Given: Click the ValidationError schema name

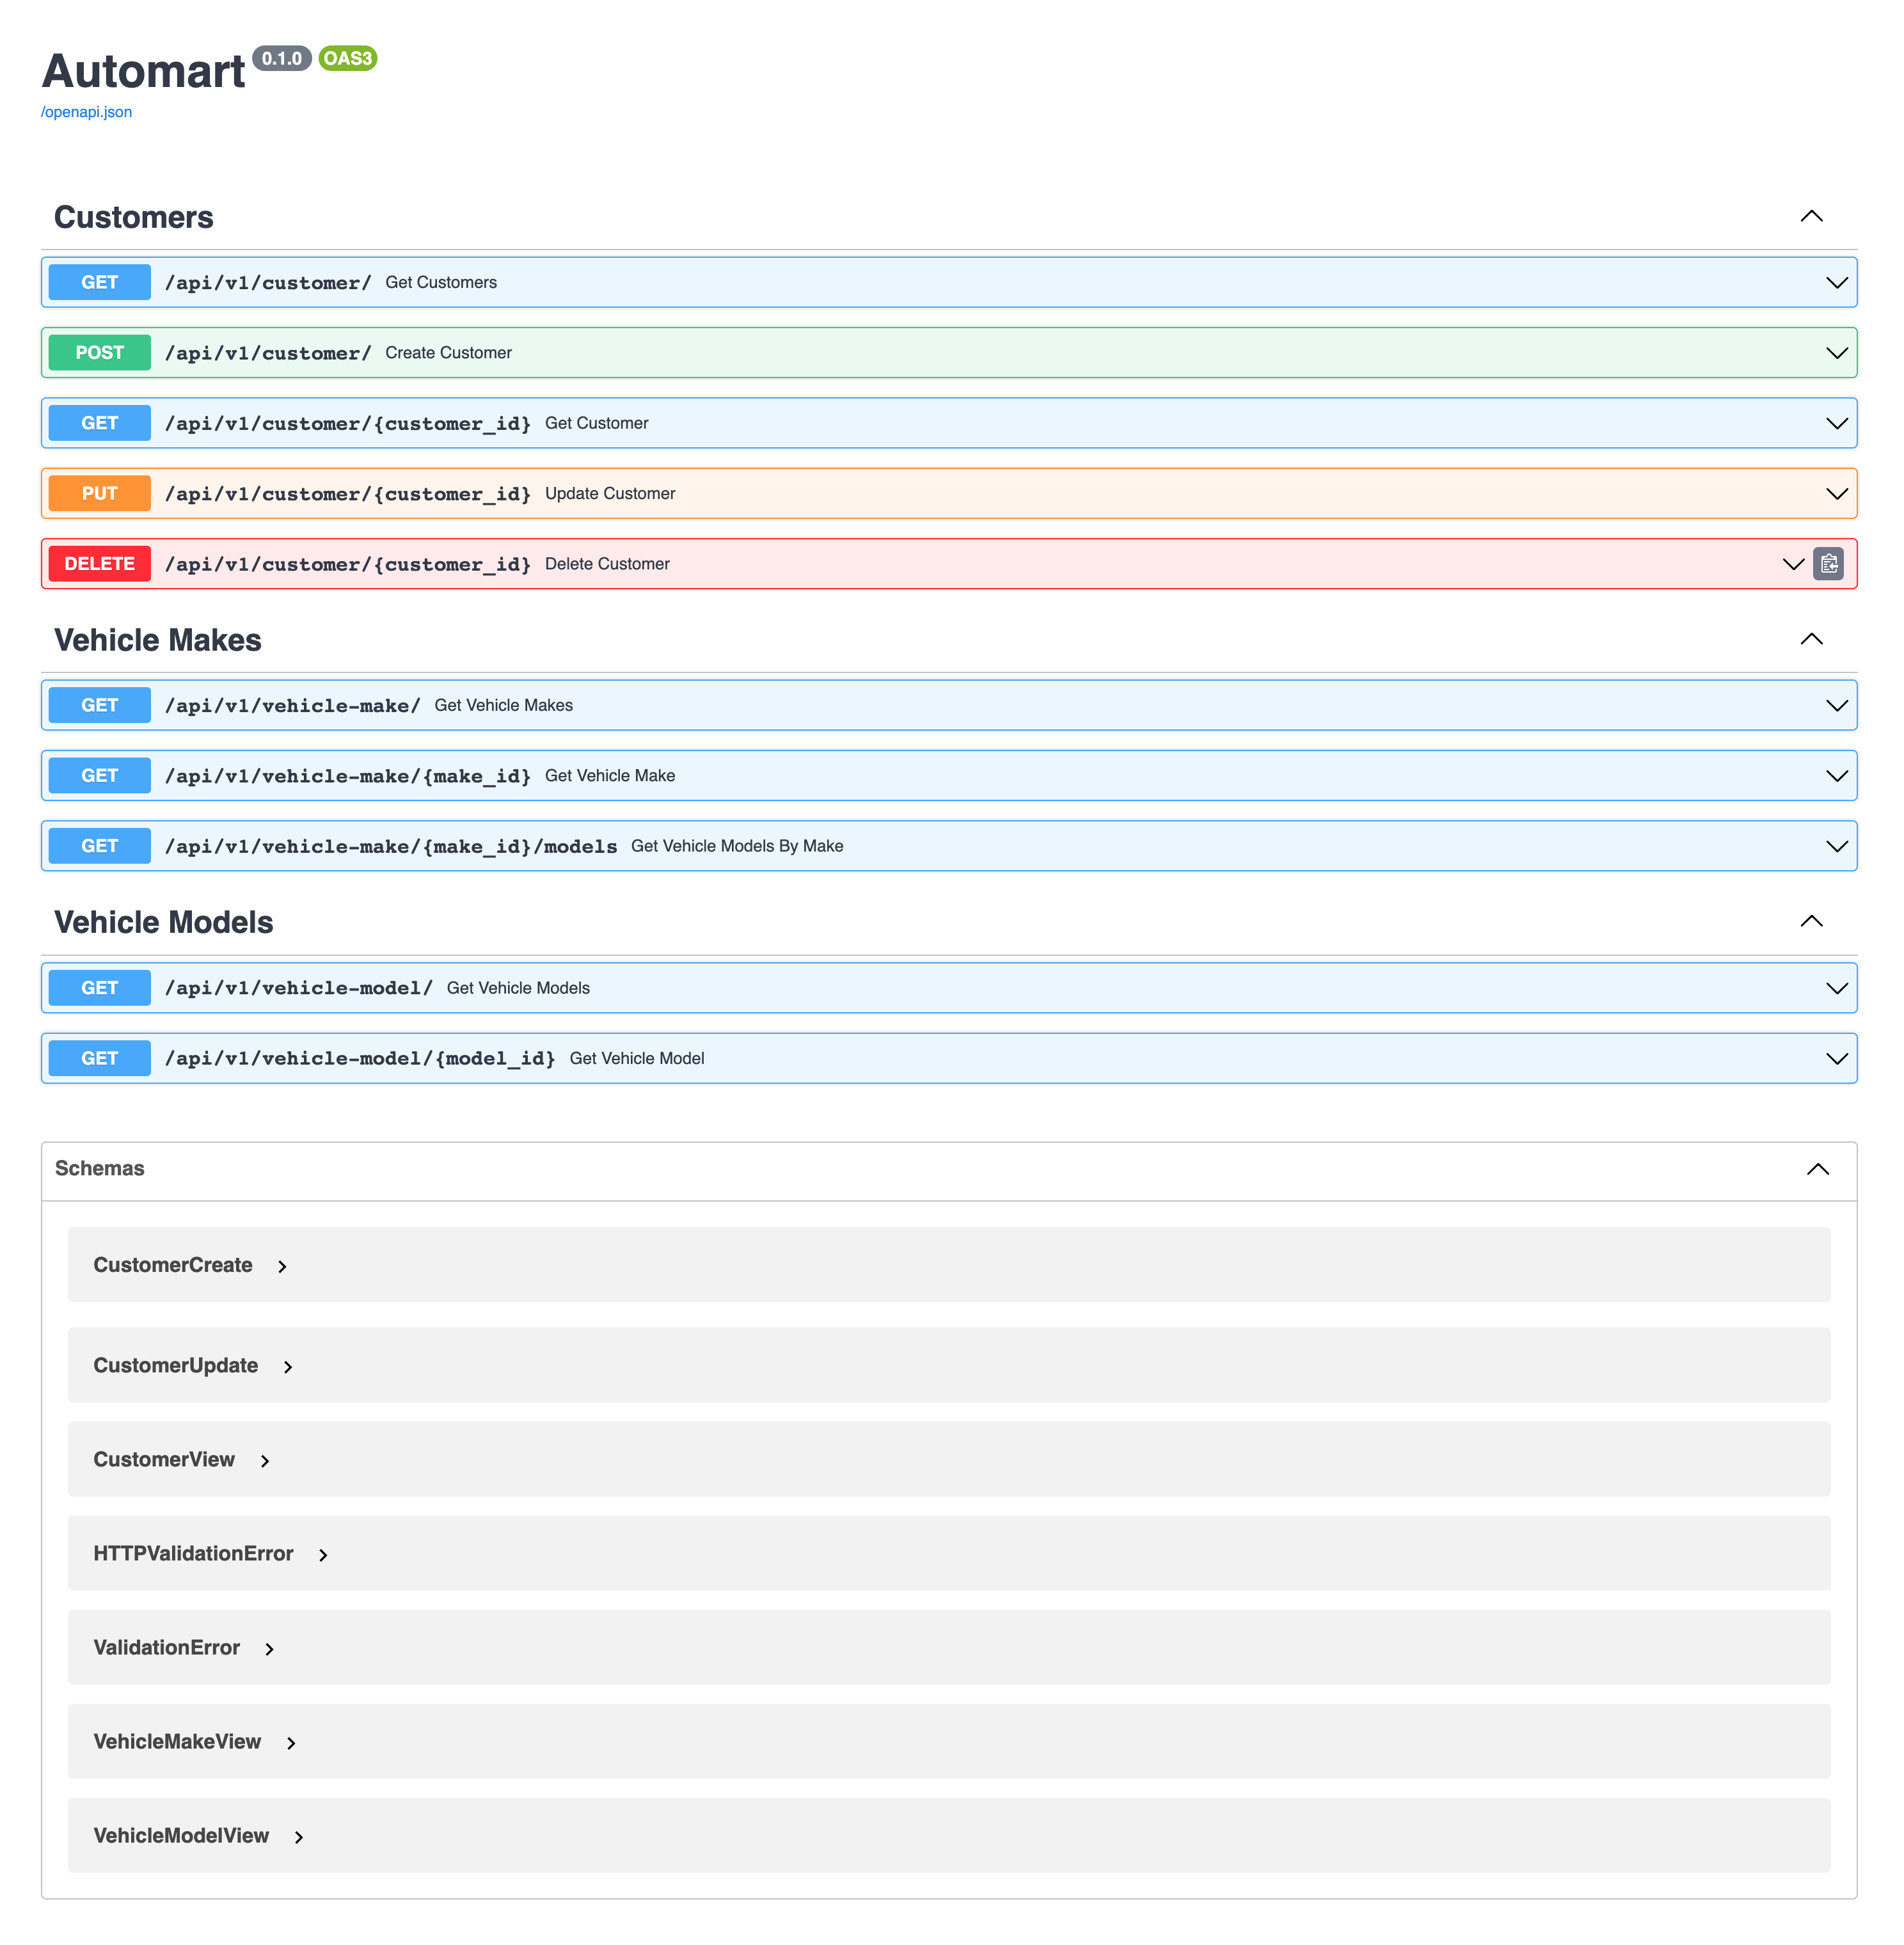Looking at the screenshot, I should pos(167,1647).
